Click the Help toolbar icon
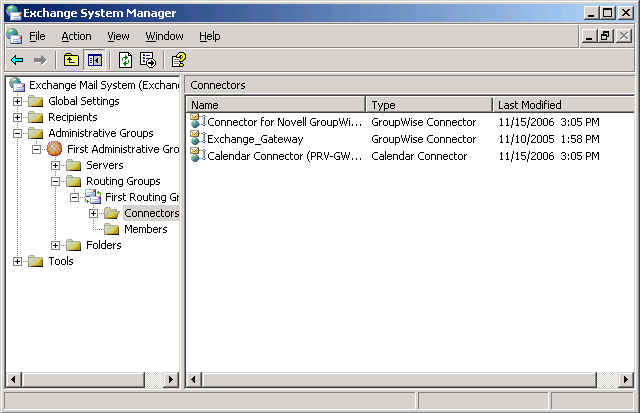Screen dimensions: 640x413 [x=179, y=60]
